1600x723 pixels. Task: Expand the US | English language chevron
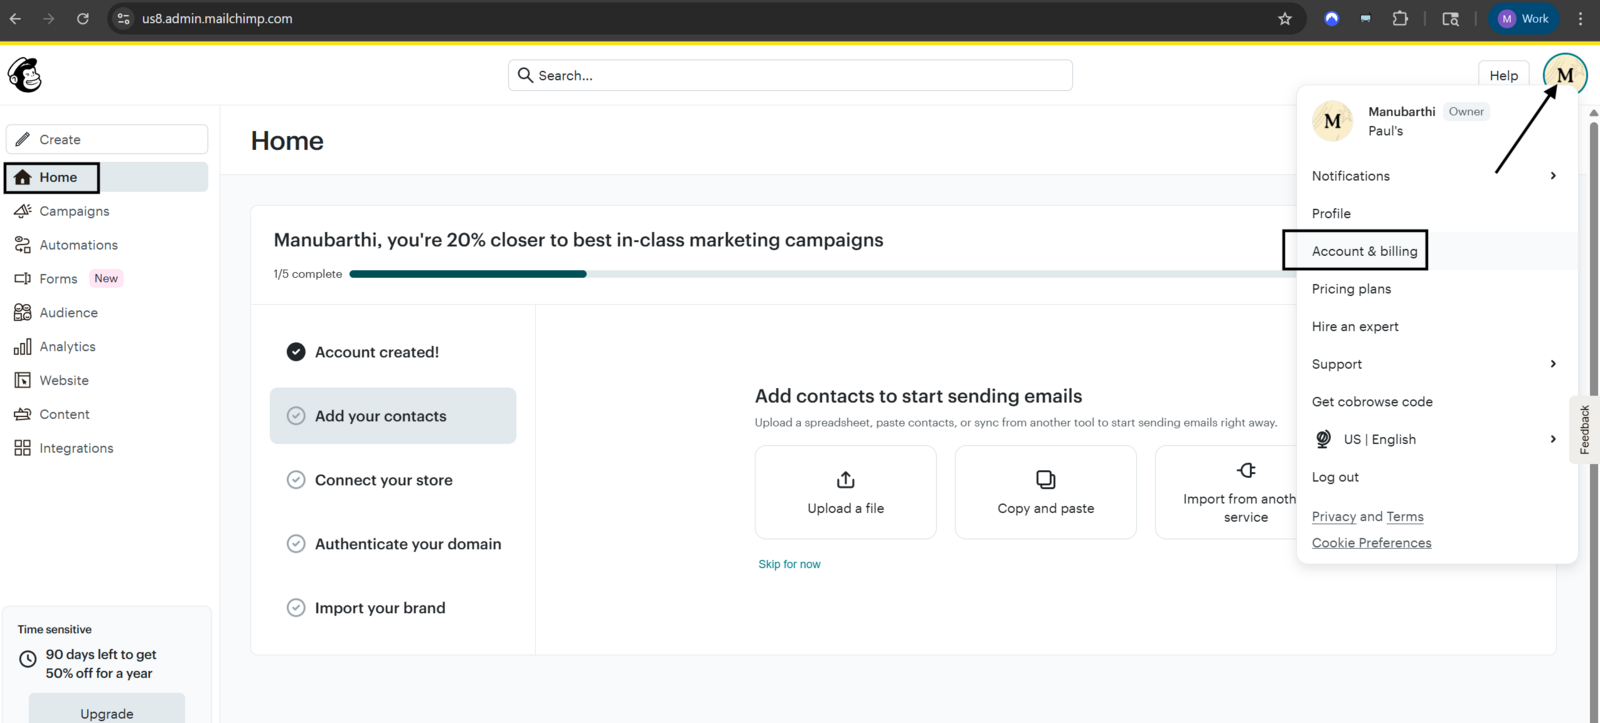click(1553, 439)
